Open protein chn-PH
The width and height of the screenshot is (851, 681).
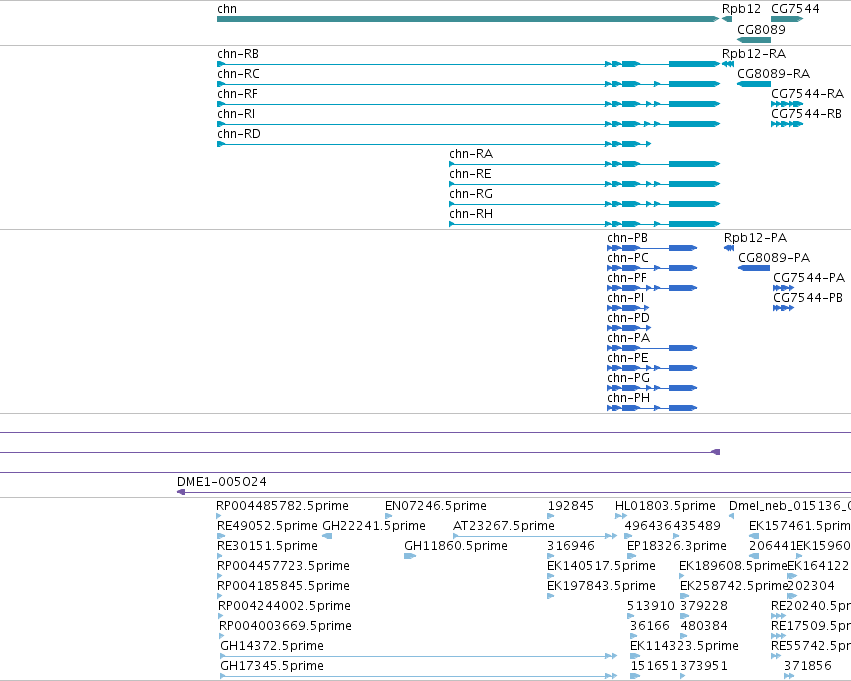pos(628,399)
